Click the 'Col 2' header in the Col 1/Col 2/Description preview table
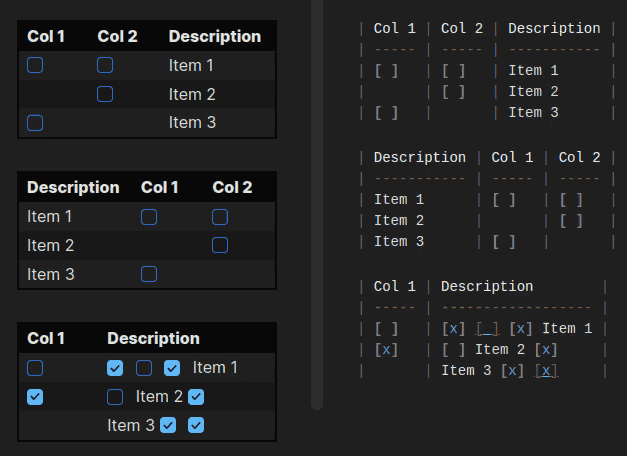Image resolution: width=627 pixels, height=456 pixels. point(118,36)
